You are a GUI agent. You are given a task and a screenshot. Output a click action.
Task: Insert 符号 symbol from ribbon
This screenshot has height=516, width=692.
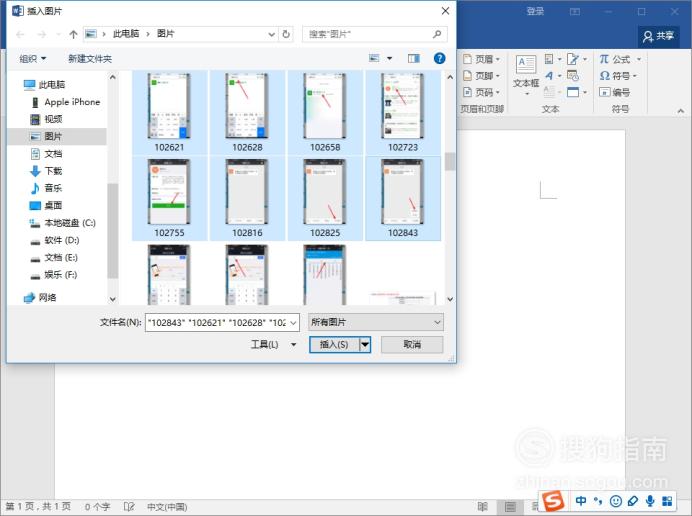pos(618,75)
